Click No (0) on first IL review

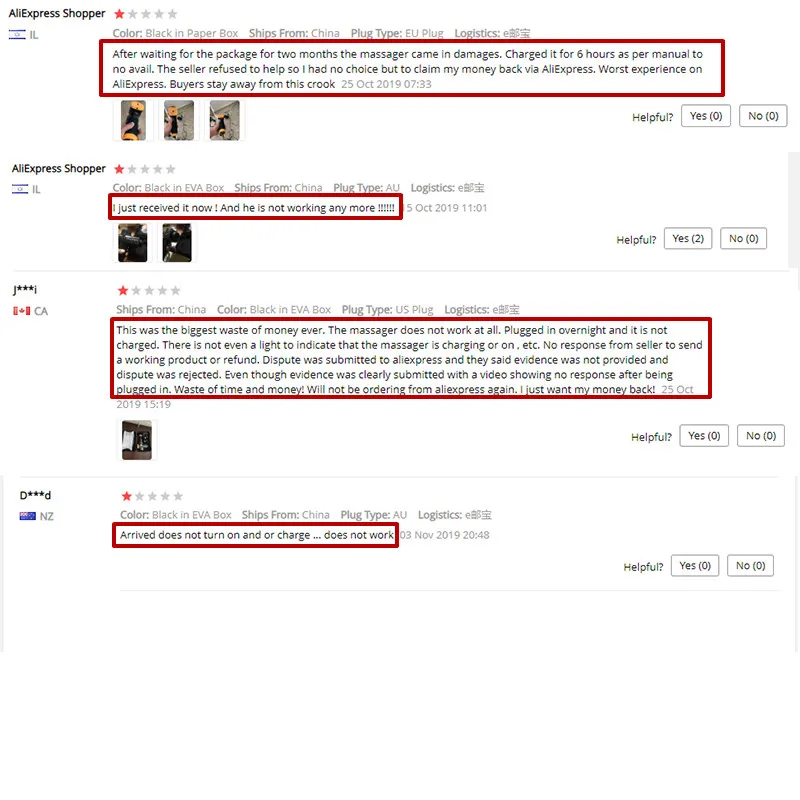(763, 116)
